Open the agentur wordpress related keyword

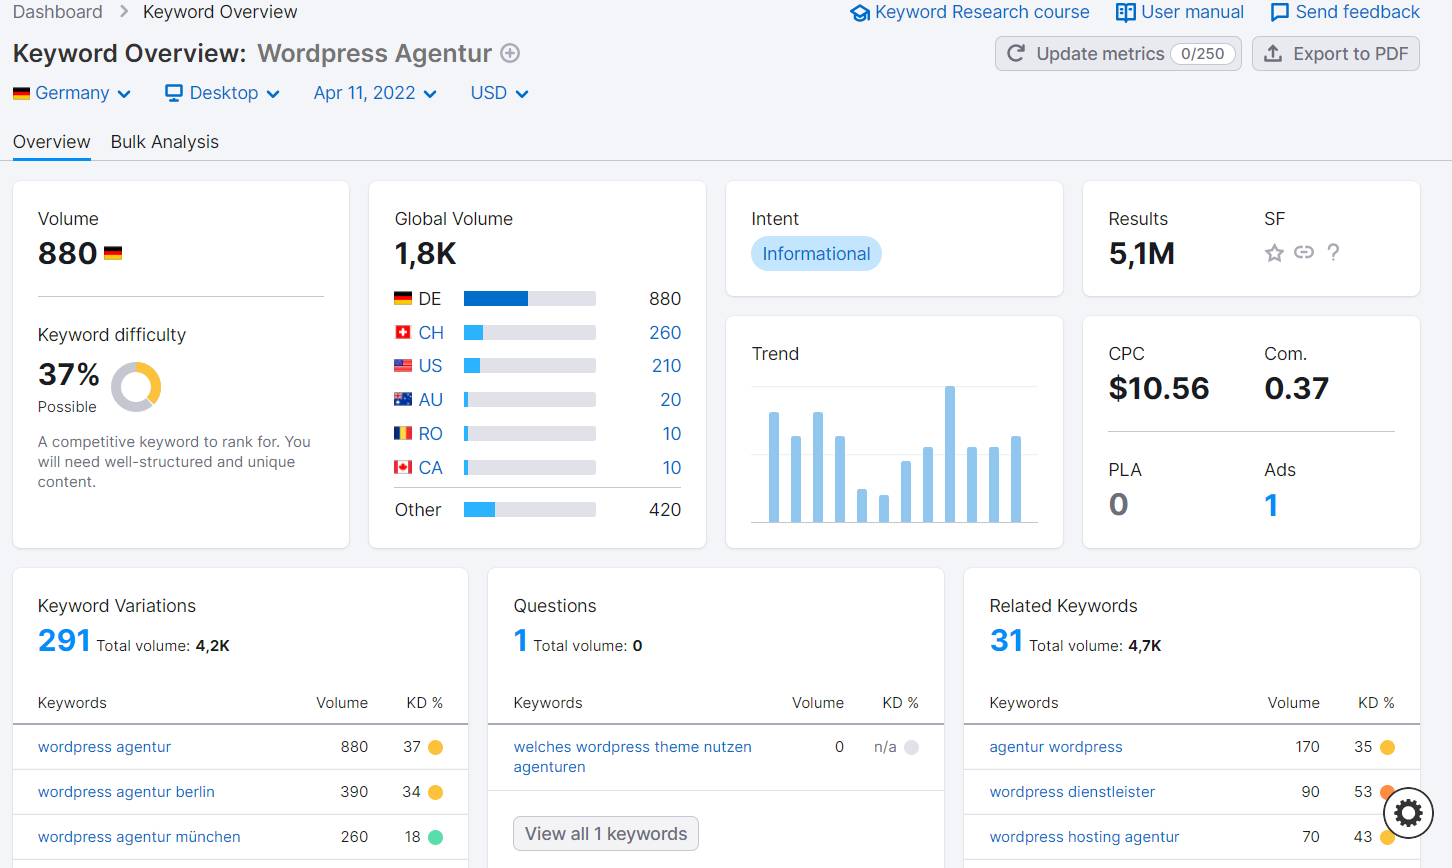point(1056,747)
